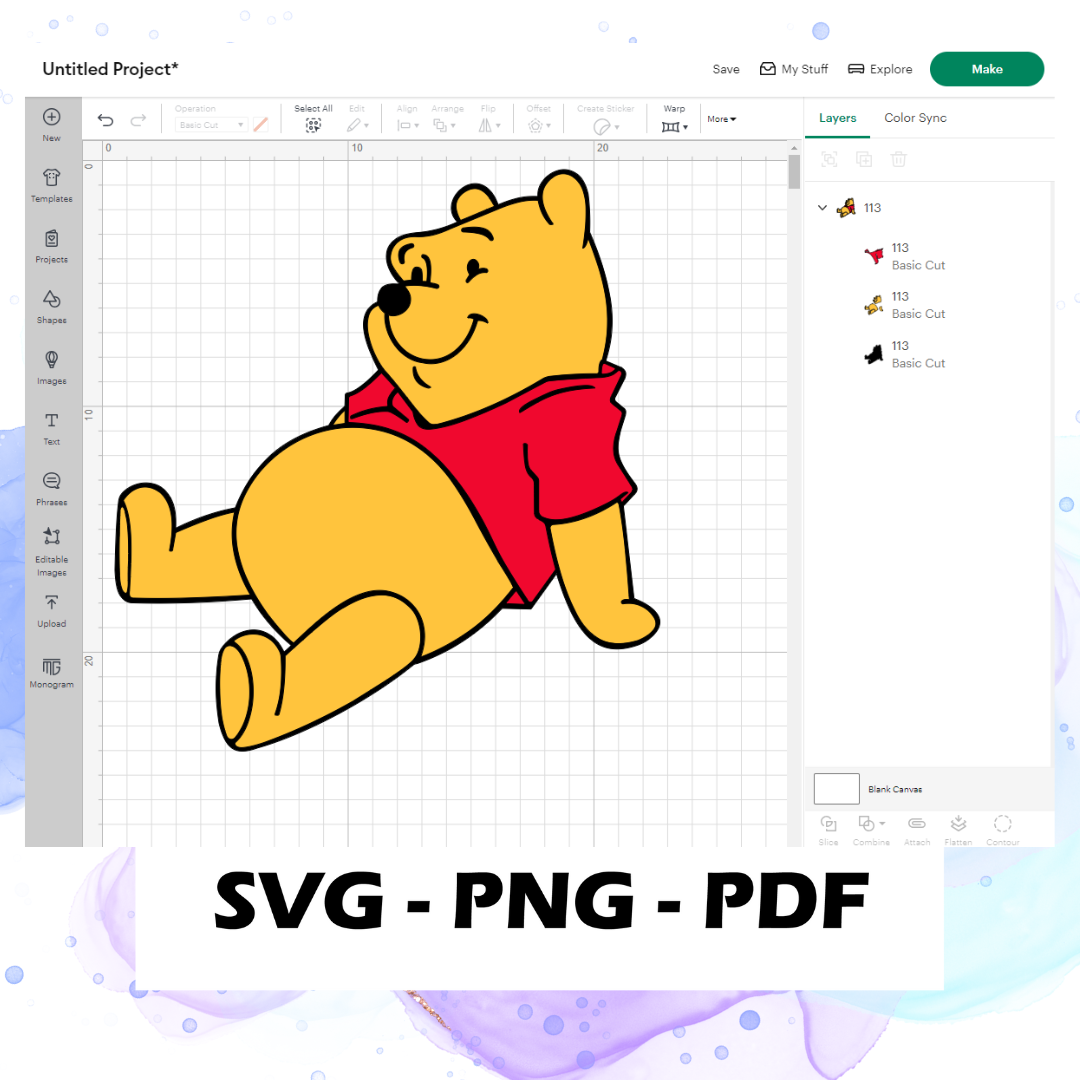
Task: Open the Align options dropdown
Action: [408, 118]
